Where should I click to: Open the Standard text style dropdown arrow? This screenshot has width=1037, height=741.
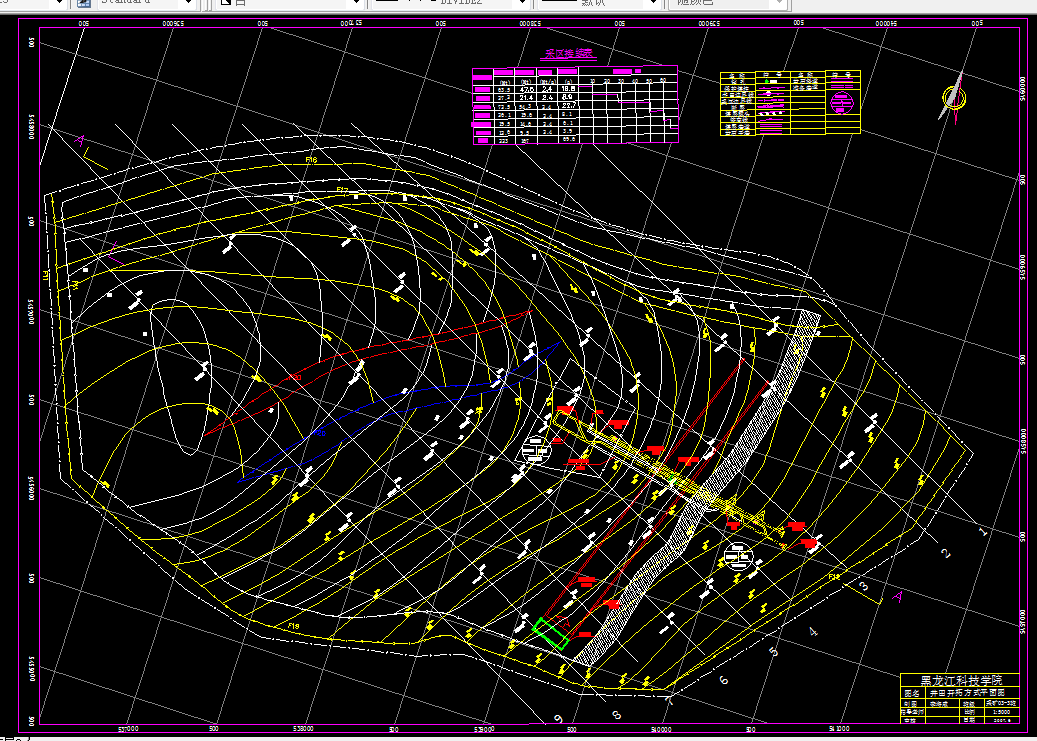[x=188, y=3]
